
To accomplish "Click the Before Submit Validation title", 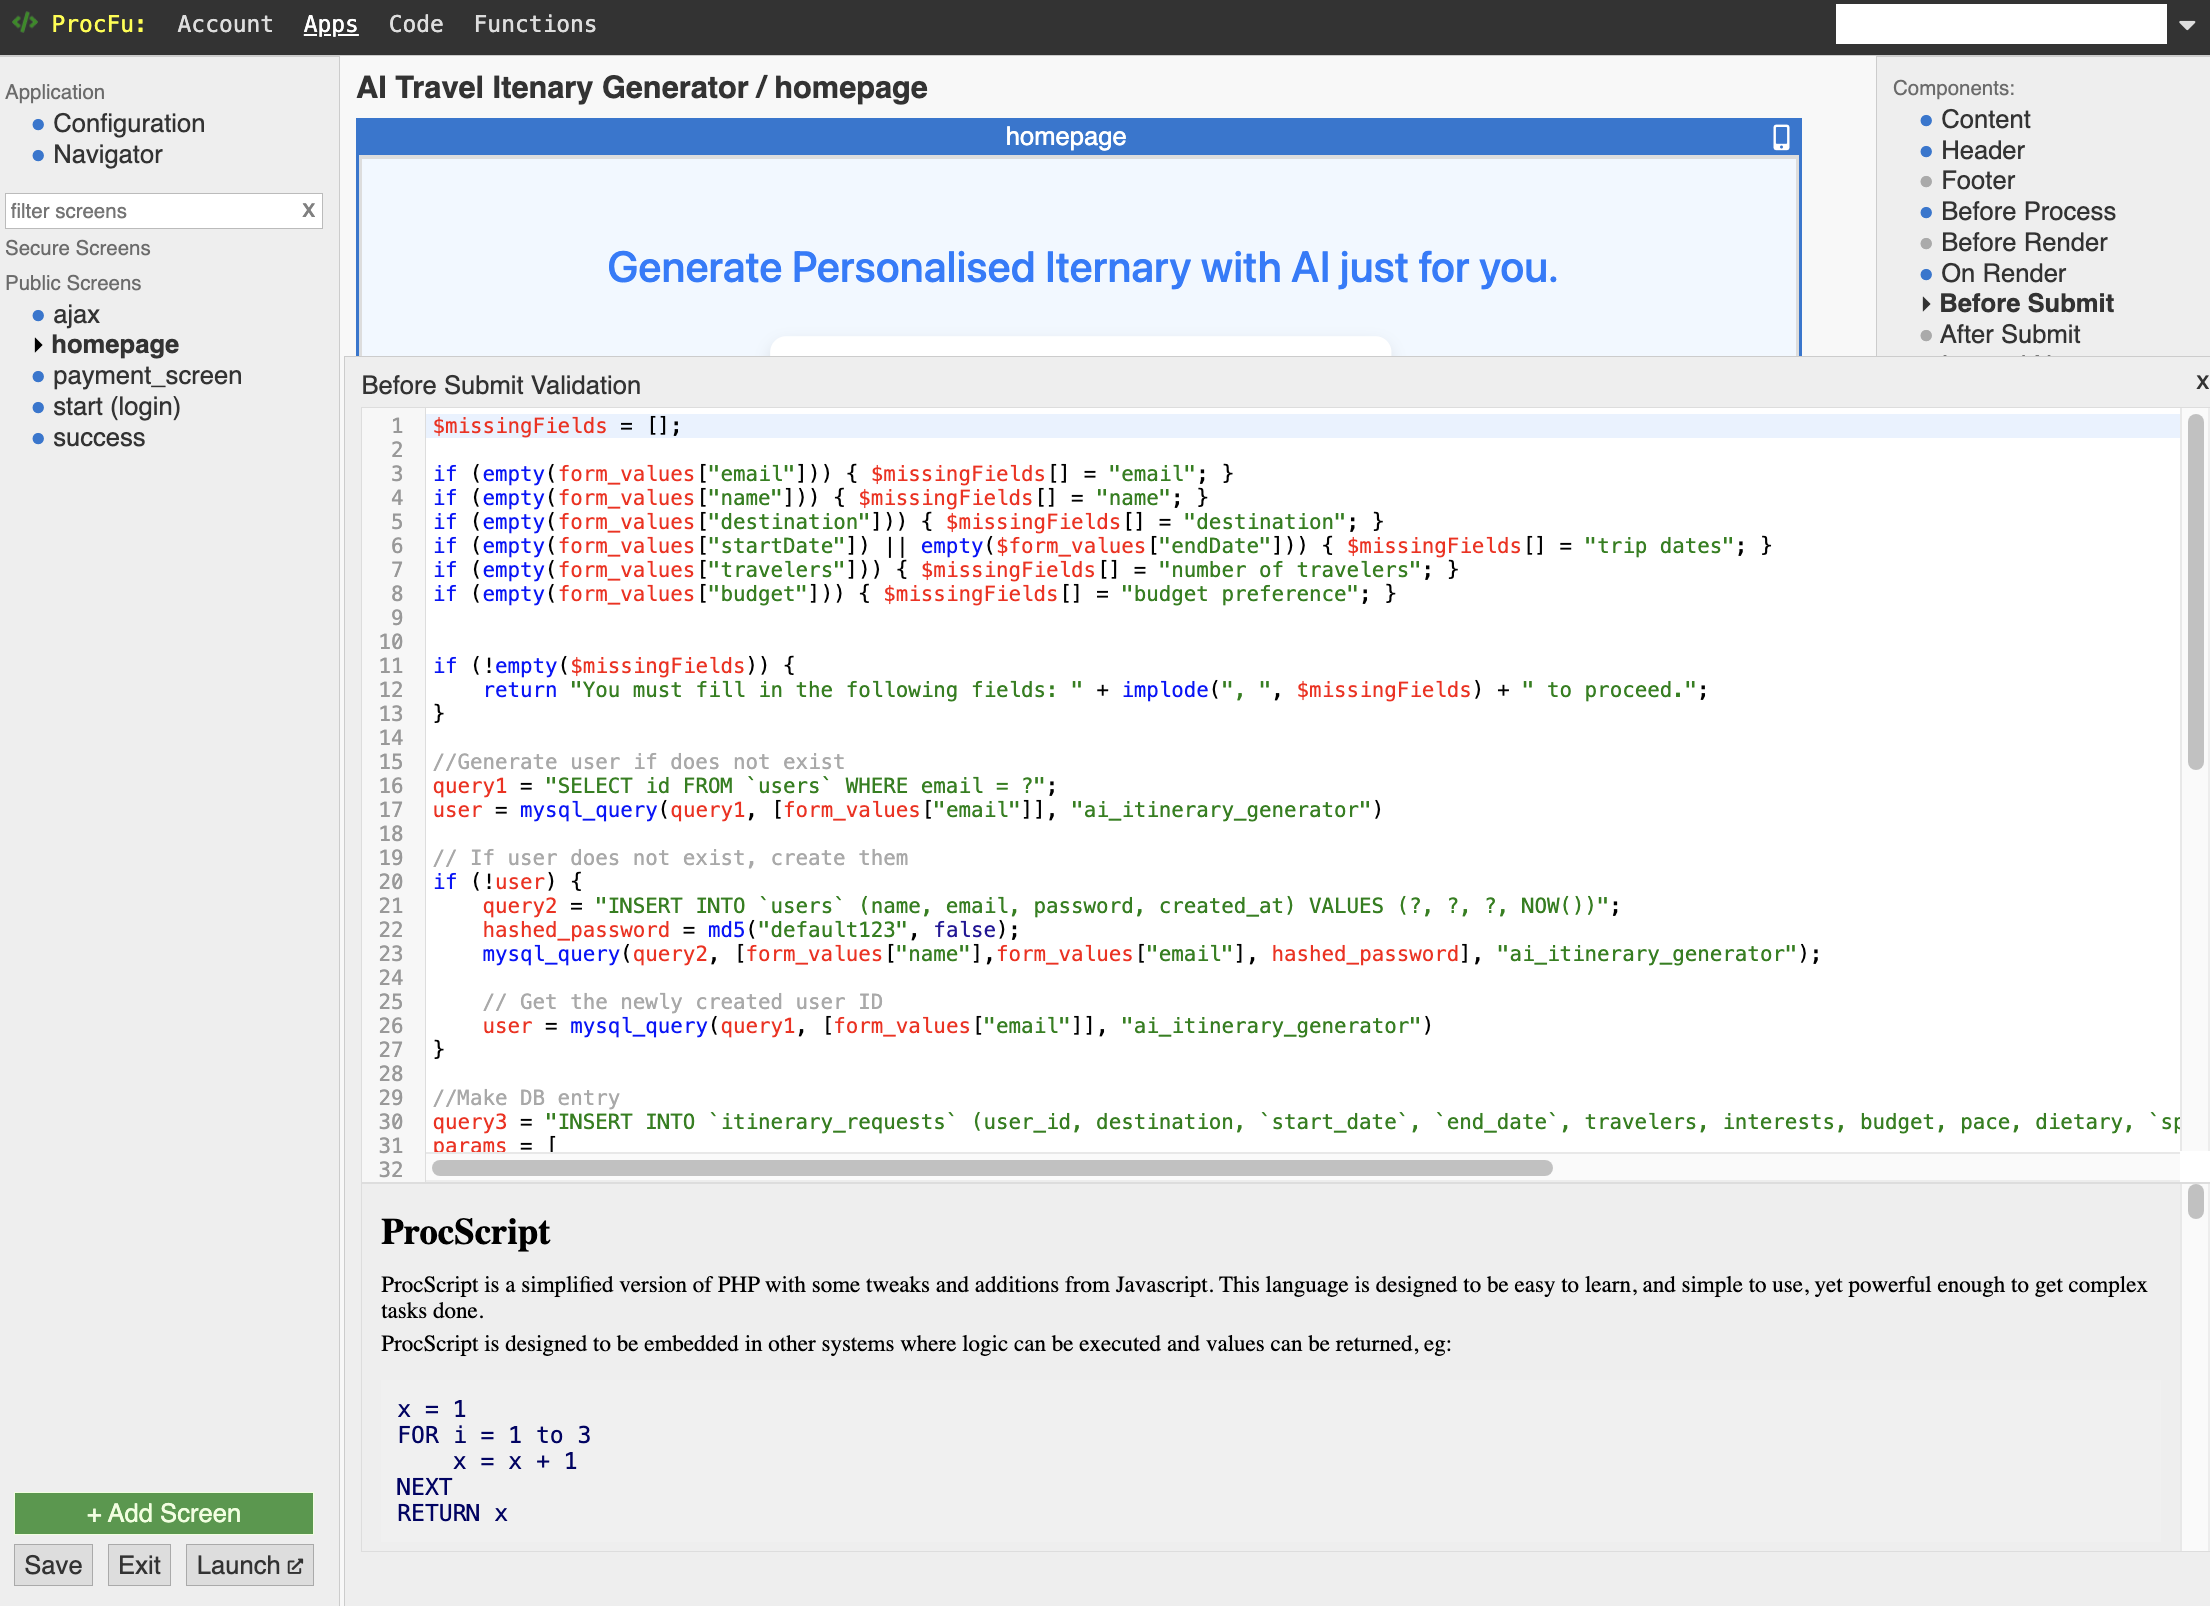I will (x=501, y=385).
